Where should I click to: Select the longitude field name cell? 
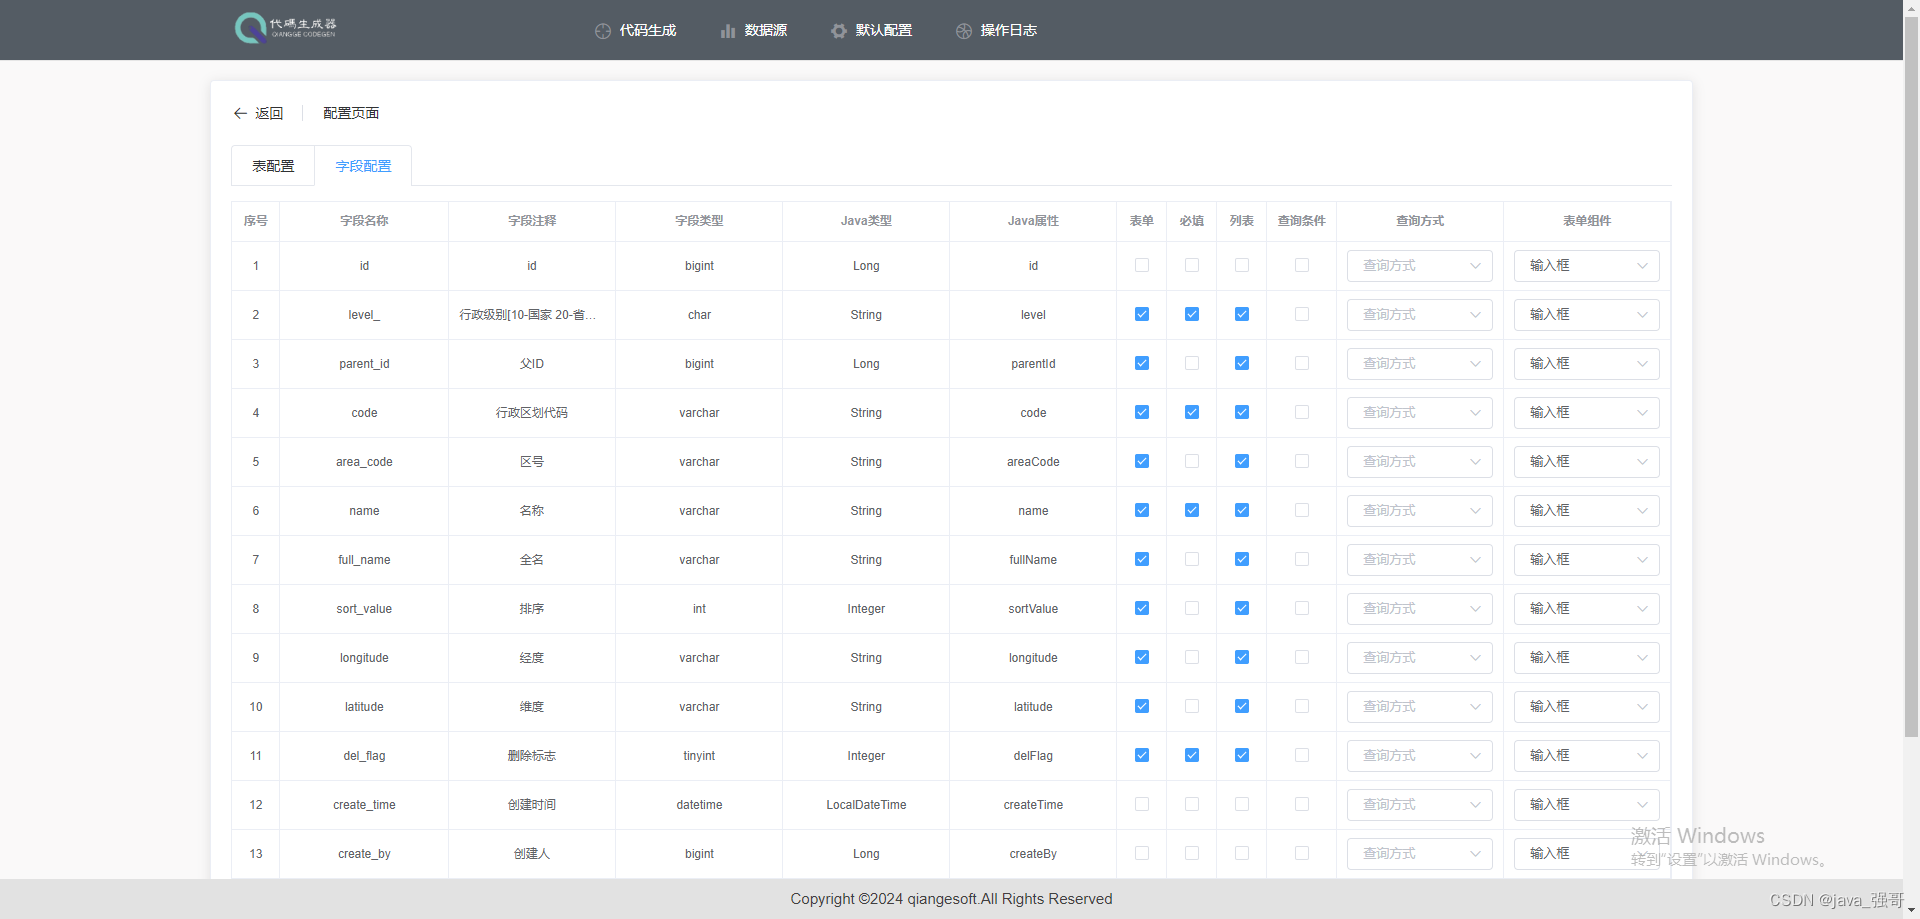364,658
